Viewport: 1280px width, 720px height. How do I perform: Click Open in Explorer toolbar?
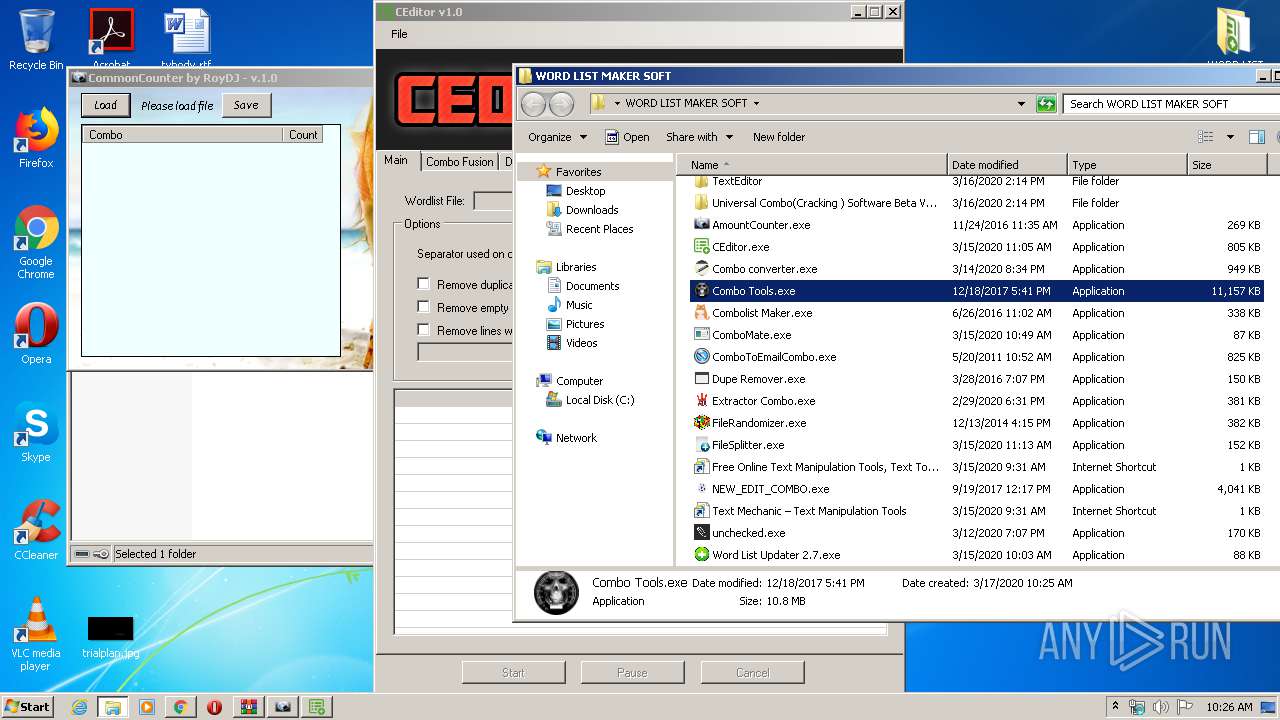[627, 137]
